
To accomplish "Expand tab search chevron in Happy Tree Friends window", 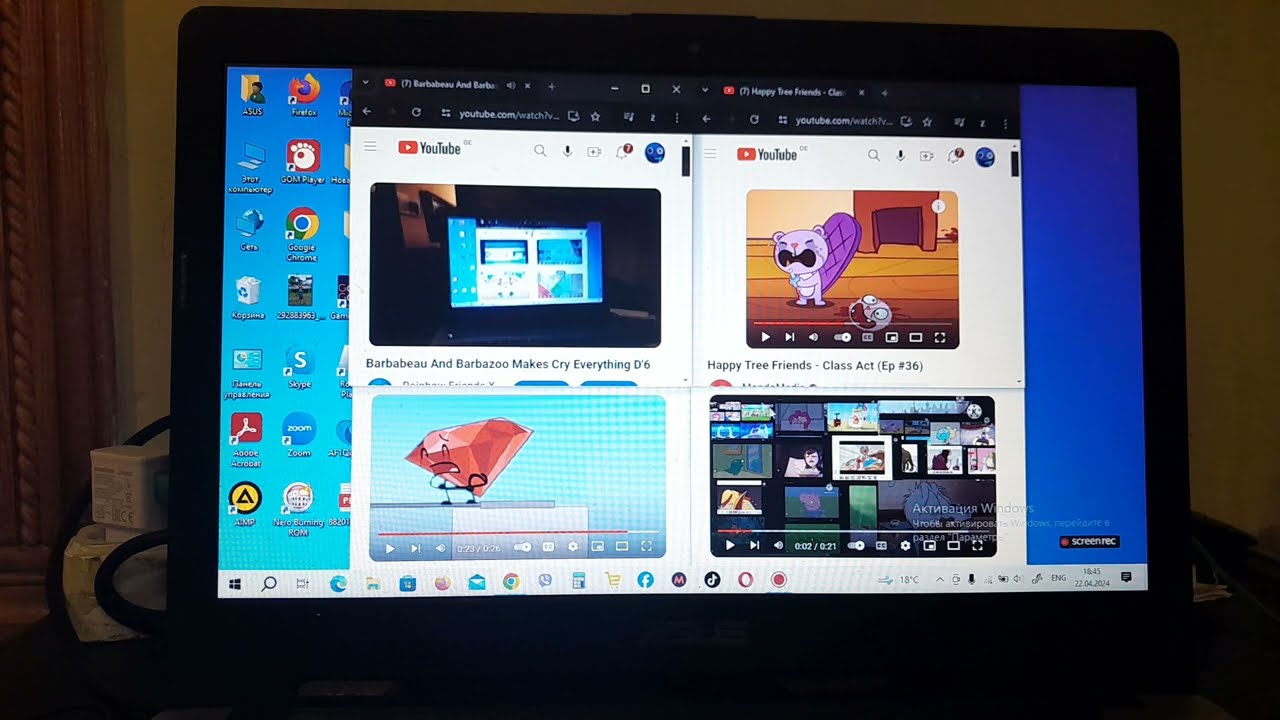I will tap(706, 92).
